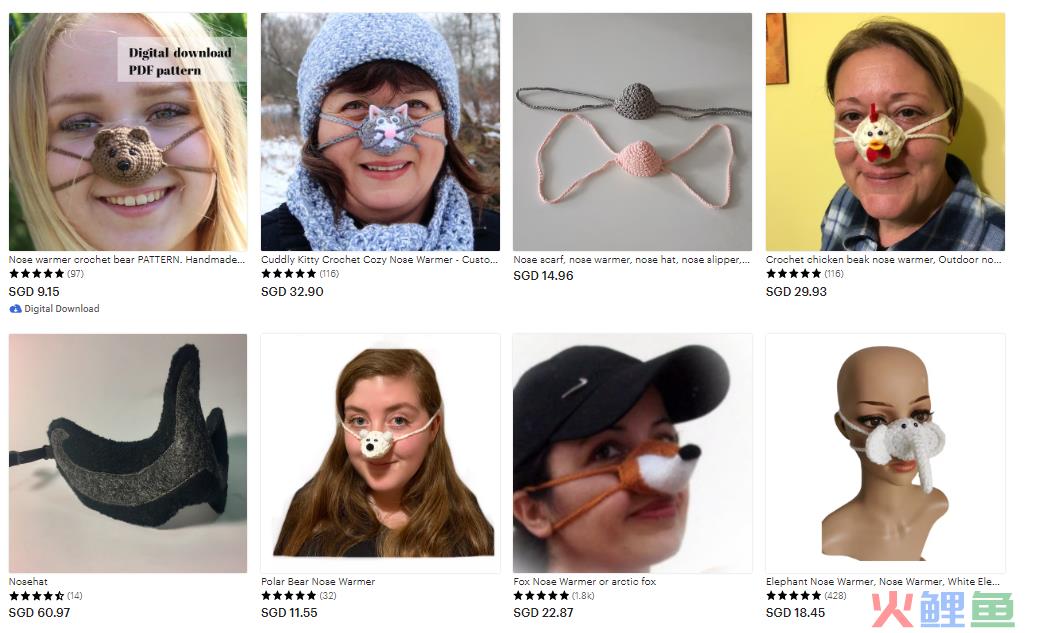Open the black Nosehat product photo
This screenshot has height=633, width=1039.
[x=128, y=453]
